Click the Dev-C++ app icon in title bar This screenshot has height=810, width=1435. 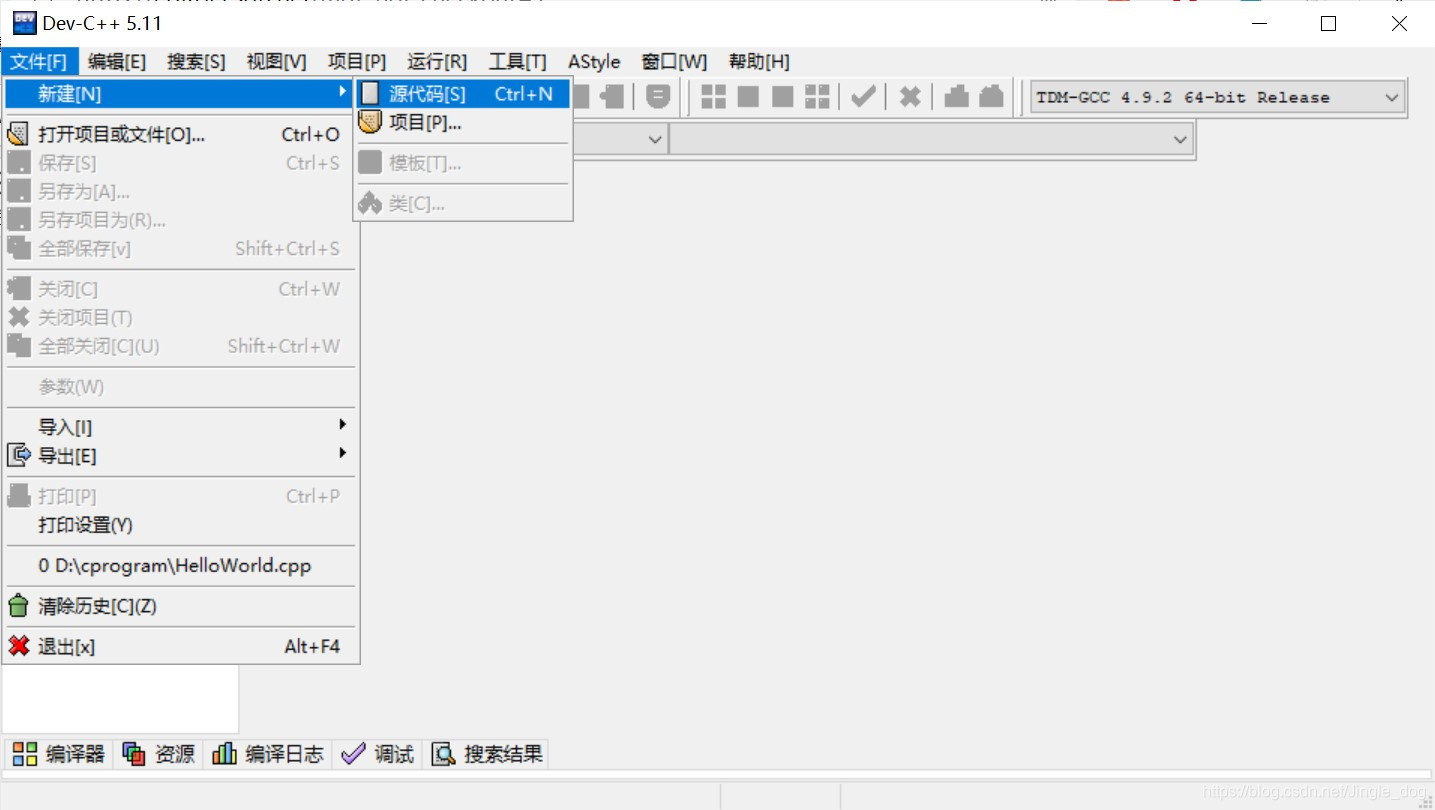(24, 23)
